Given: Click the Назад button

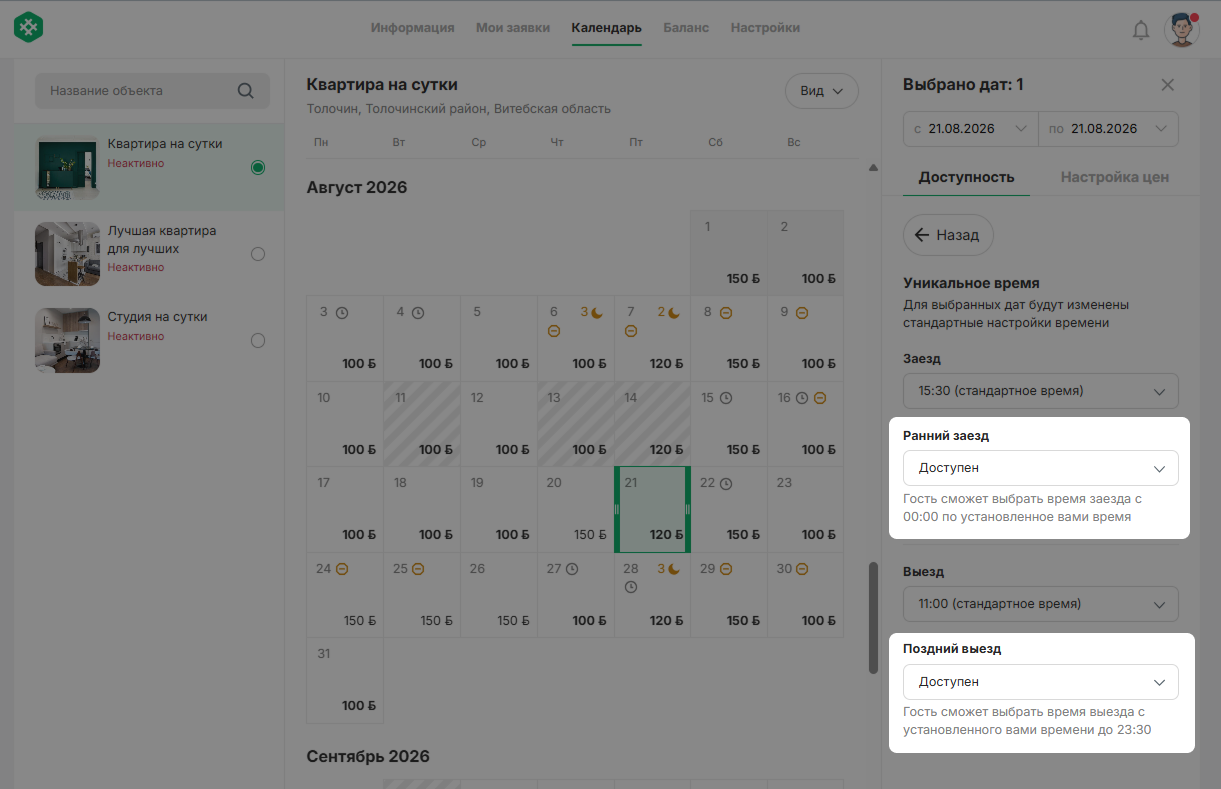Looking at the screenshot, I should 948,235.
